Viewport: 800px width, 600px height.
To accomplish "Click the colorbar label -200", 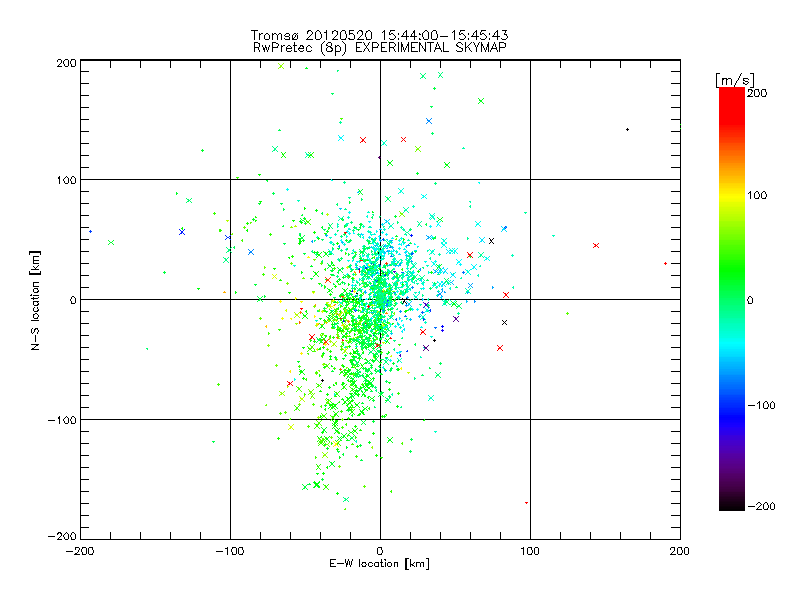I will pos(761,506).
